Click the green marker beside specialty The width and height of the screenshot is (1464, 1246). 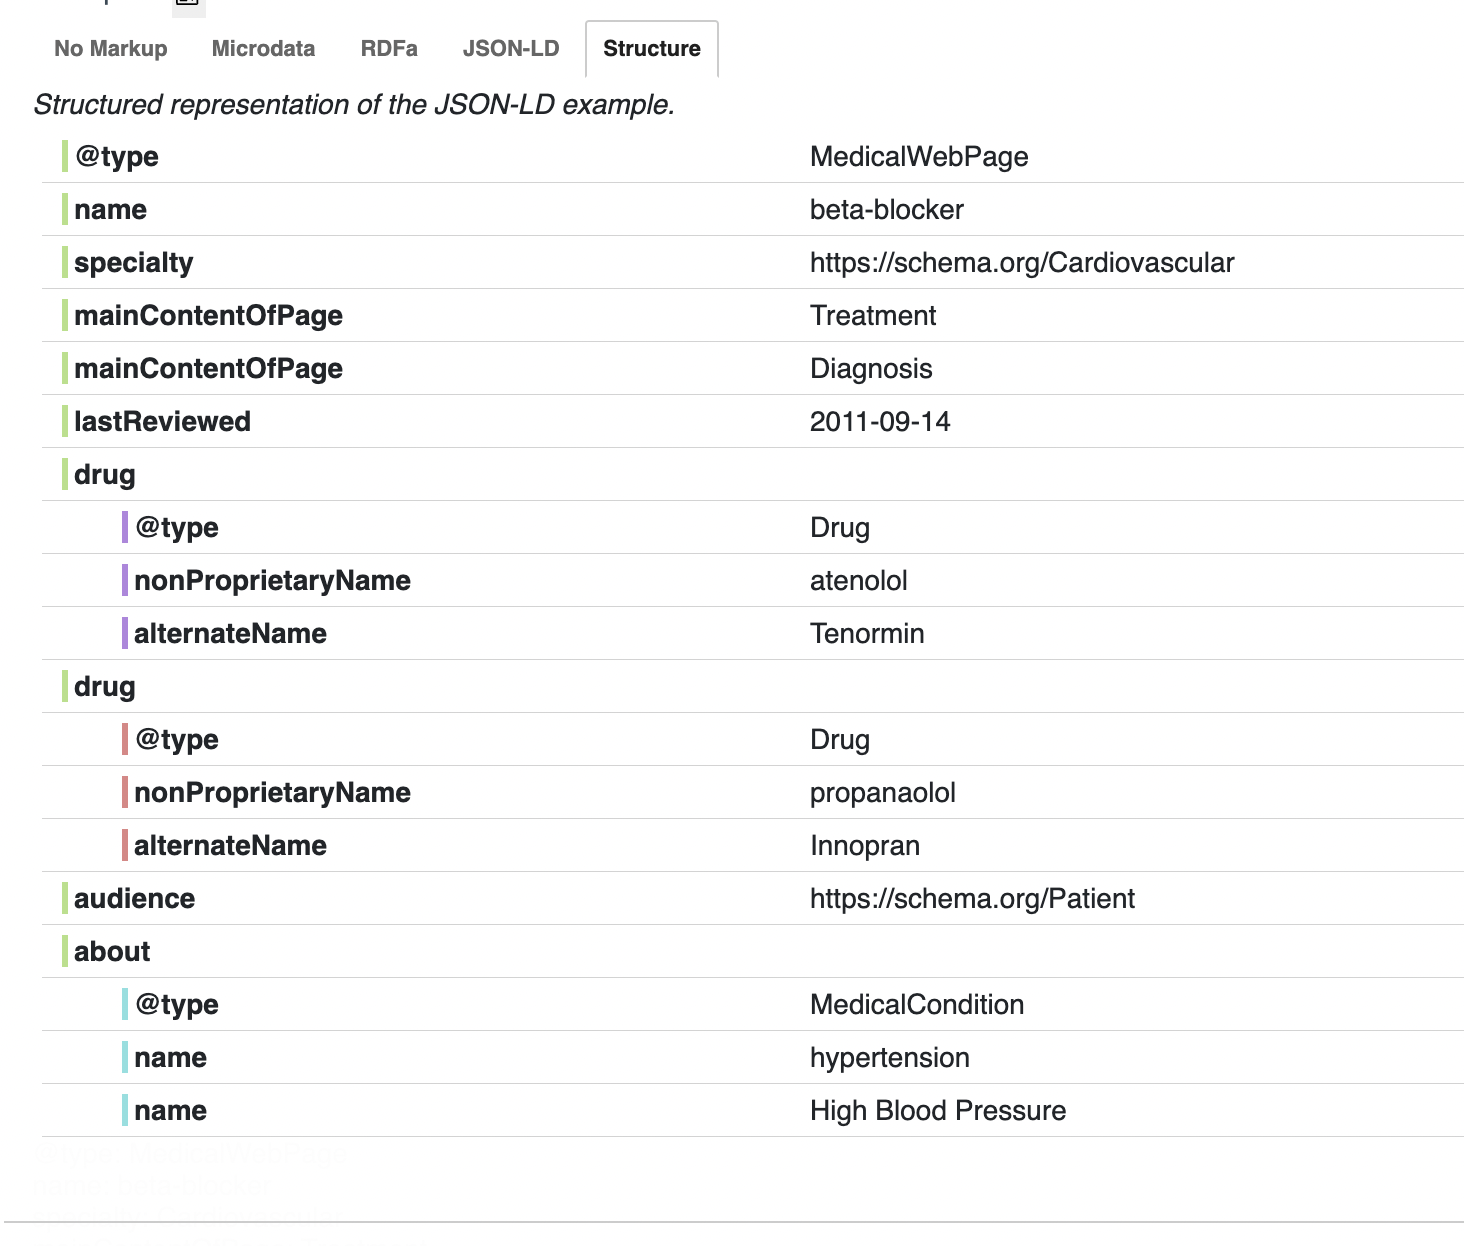(x=64, y=262)
